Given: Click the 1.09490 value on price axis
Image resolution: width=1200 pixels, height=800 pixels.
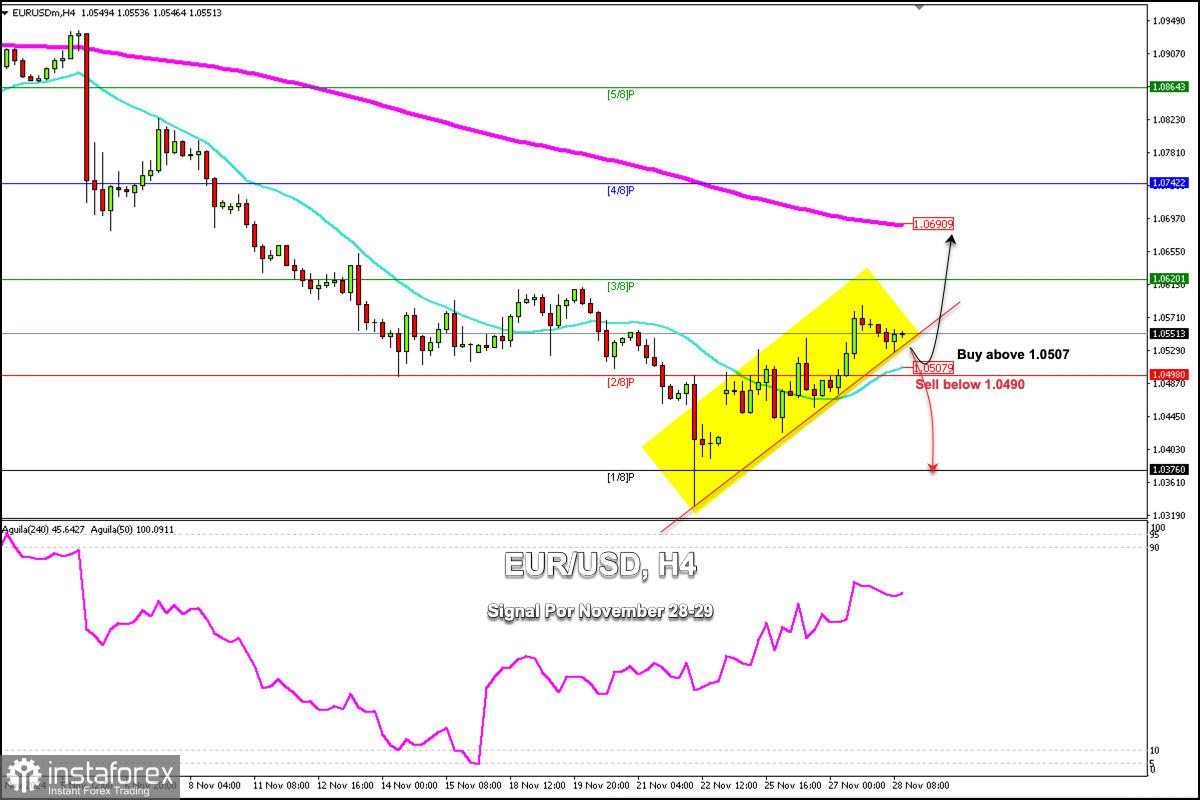Looking at the screenshot, I should point(1168,21).
